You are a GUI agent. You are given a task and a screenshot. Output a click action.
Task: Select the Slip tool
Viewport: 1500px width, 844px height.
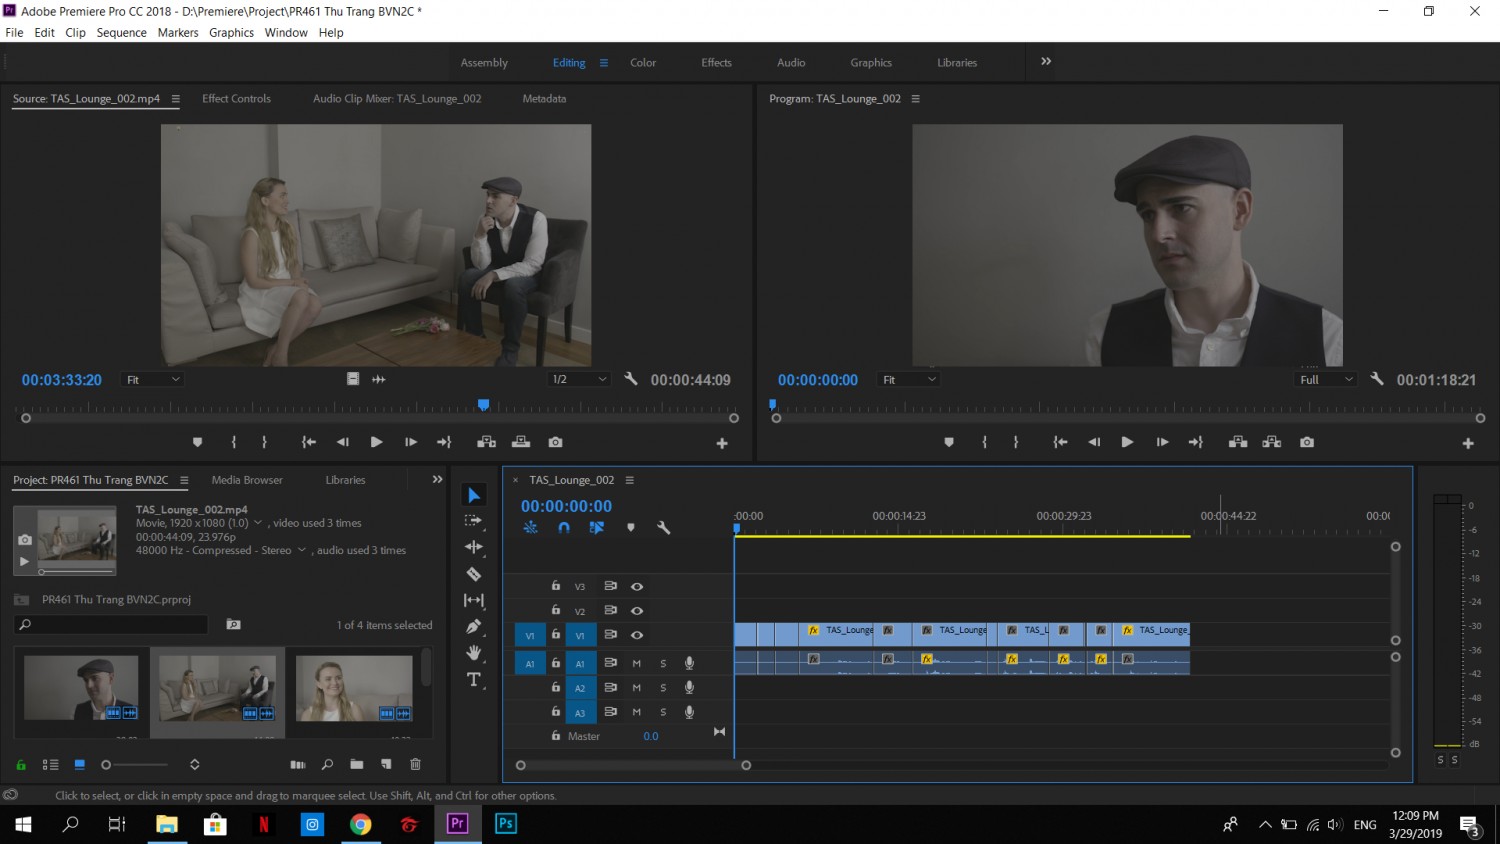coord(474,600)
